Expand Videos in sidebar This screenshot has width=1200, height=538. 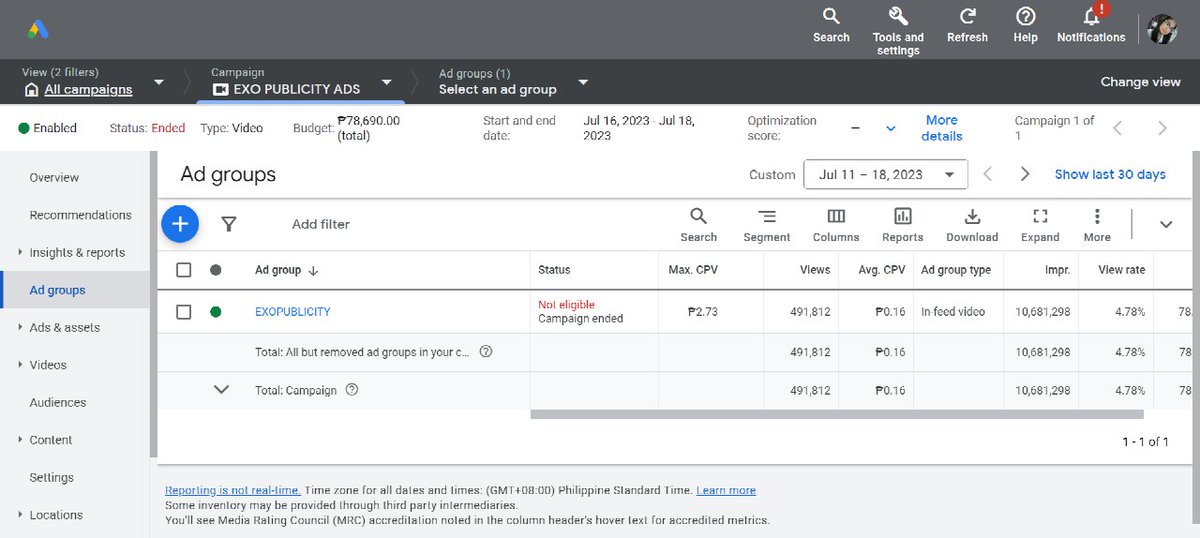click(x=20, y=365)
